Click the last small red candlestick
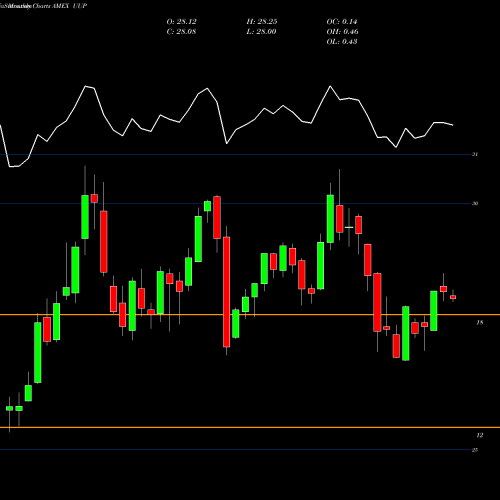This screenshot has width=500, height=500. coord(453,297)
